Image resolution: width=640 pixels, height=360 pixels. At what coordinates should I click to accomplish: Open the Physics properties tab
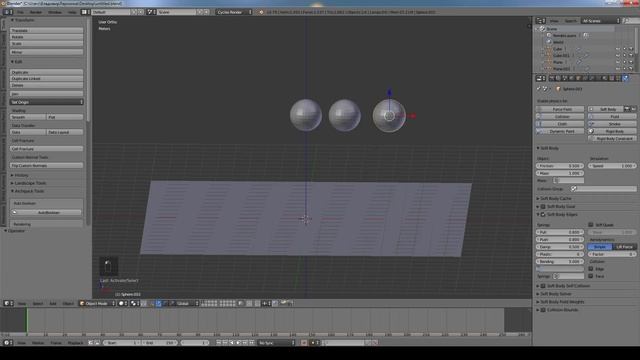coord(626,78)
